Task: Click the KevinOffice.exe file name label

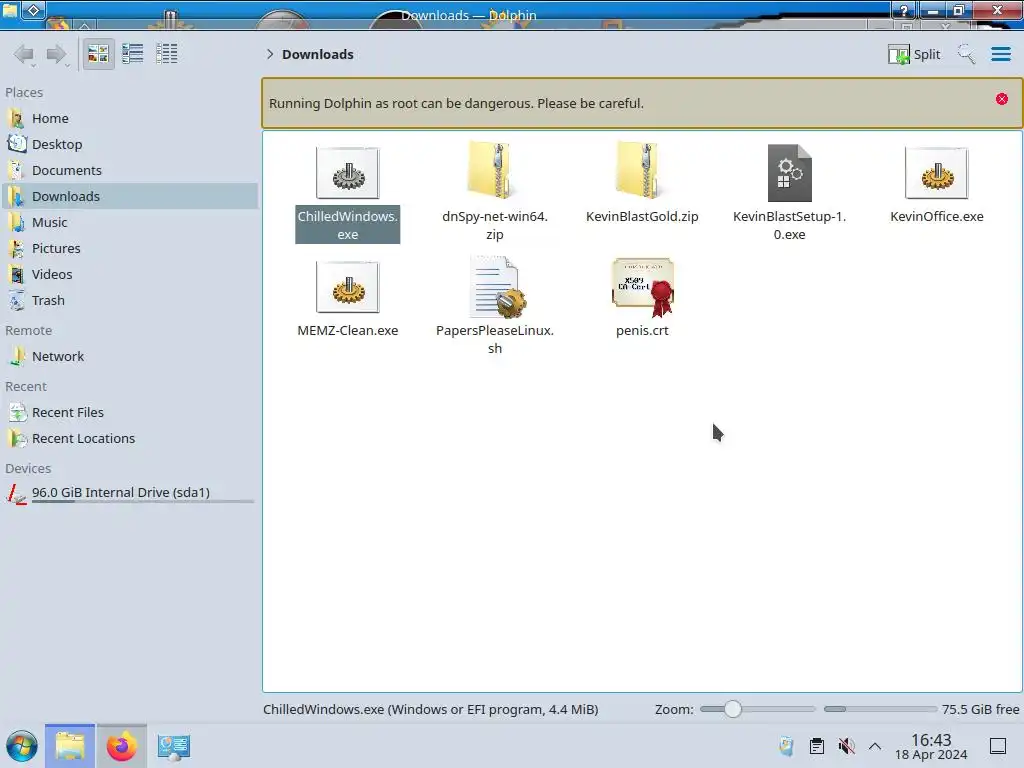Action: coord(936,216)
